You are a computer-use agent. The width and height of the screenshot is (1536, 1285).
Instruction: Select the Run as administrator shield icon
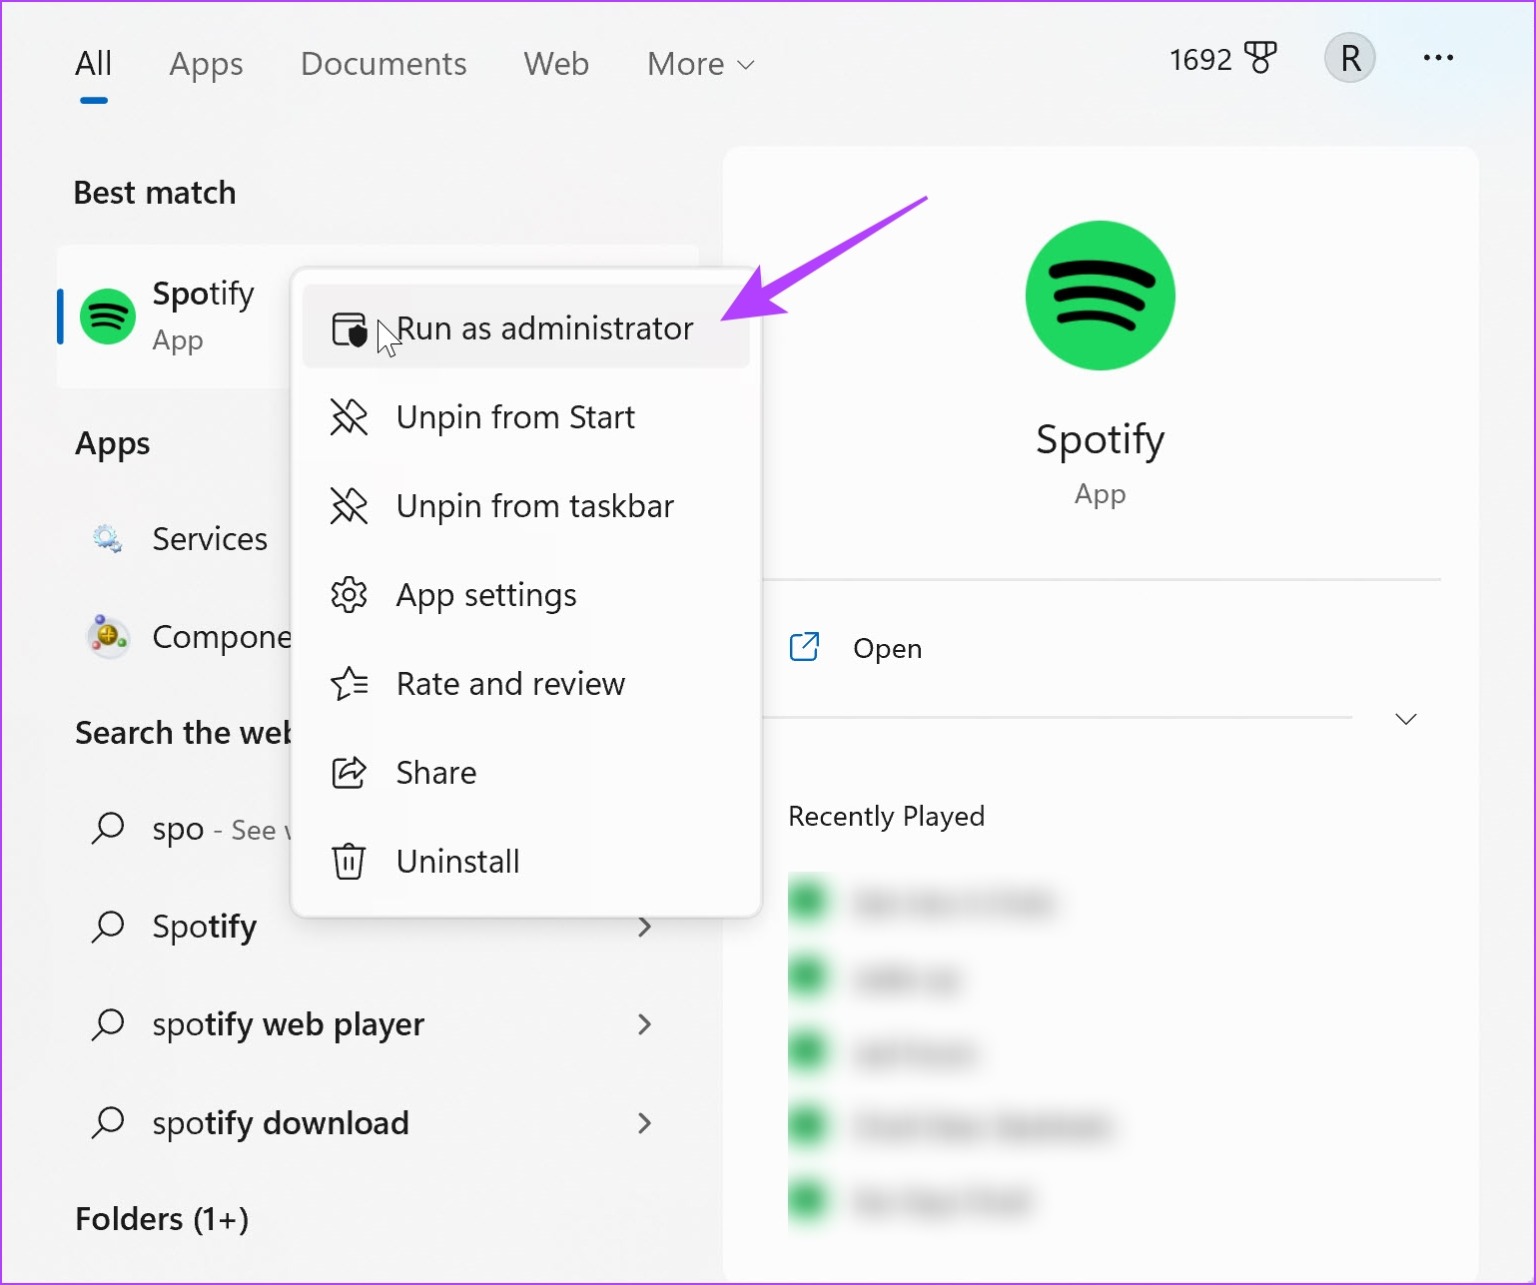(x=348, y=328)
